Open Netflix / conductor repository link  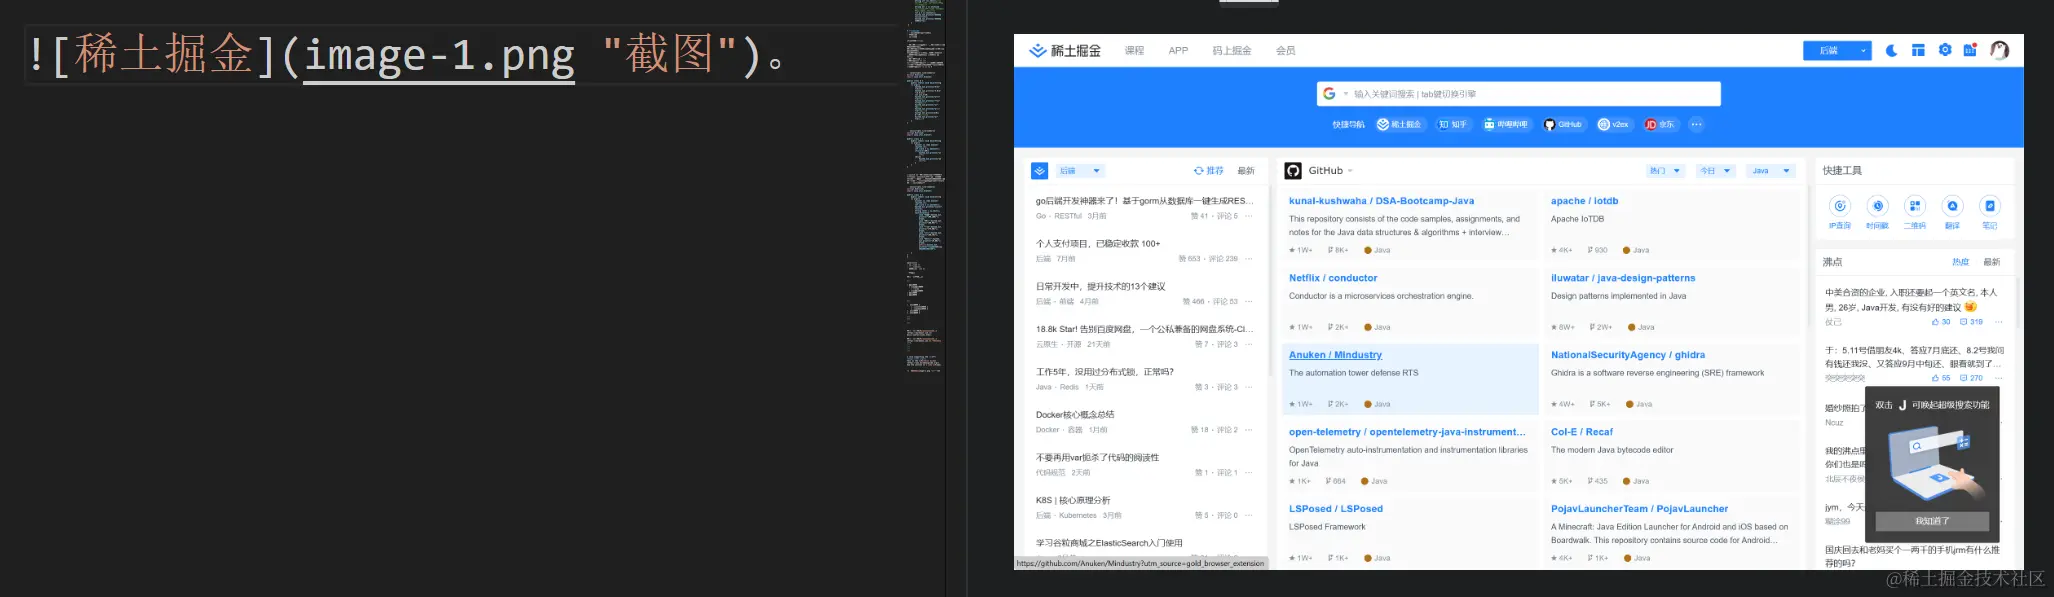point(1333,278)
